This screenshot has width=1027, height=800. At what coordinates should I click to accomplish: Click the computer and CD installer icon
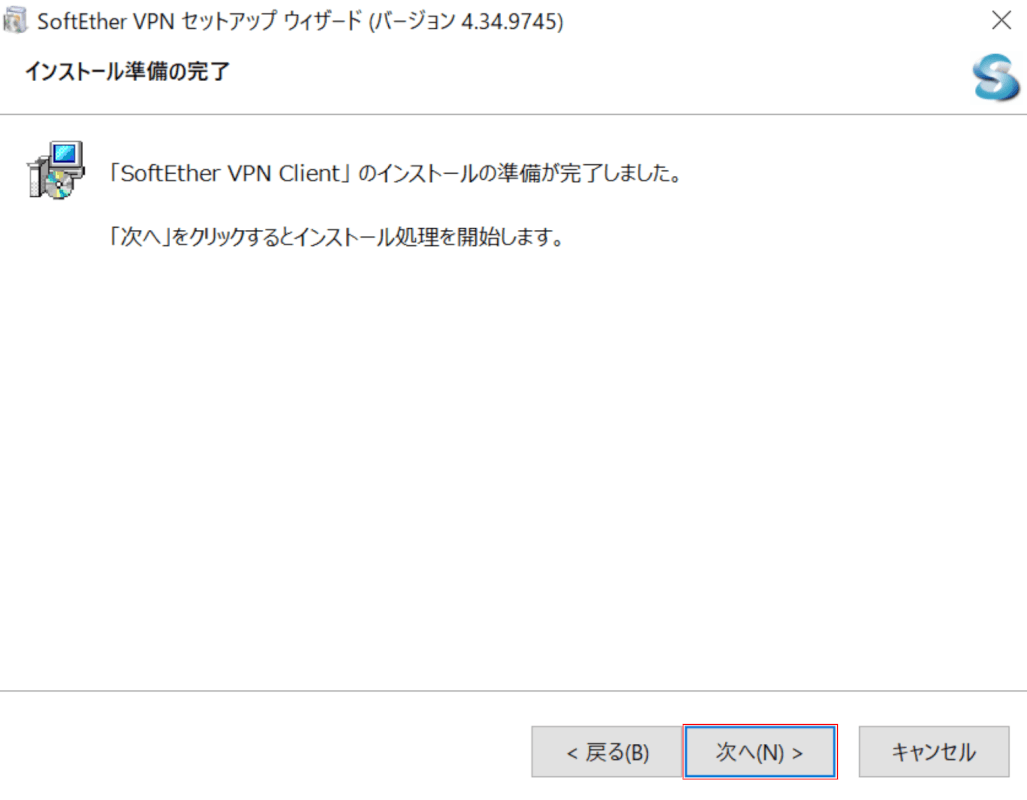click(56, 170)
